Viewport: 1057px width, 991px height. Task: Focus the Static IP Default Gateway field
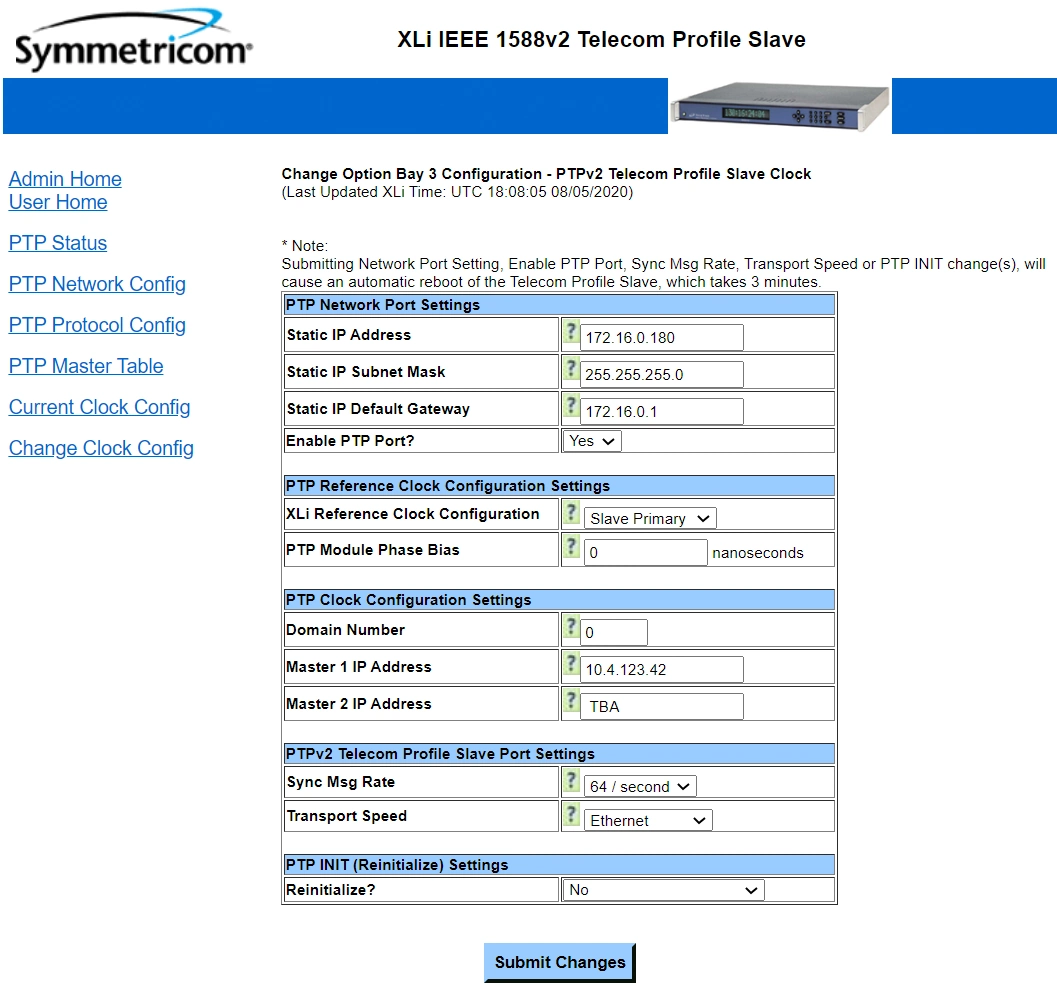click(661, 411)
